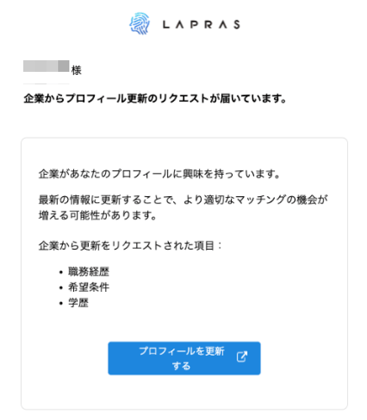
Task: Click the blurred recipient name
Action: (46, 66)
